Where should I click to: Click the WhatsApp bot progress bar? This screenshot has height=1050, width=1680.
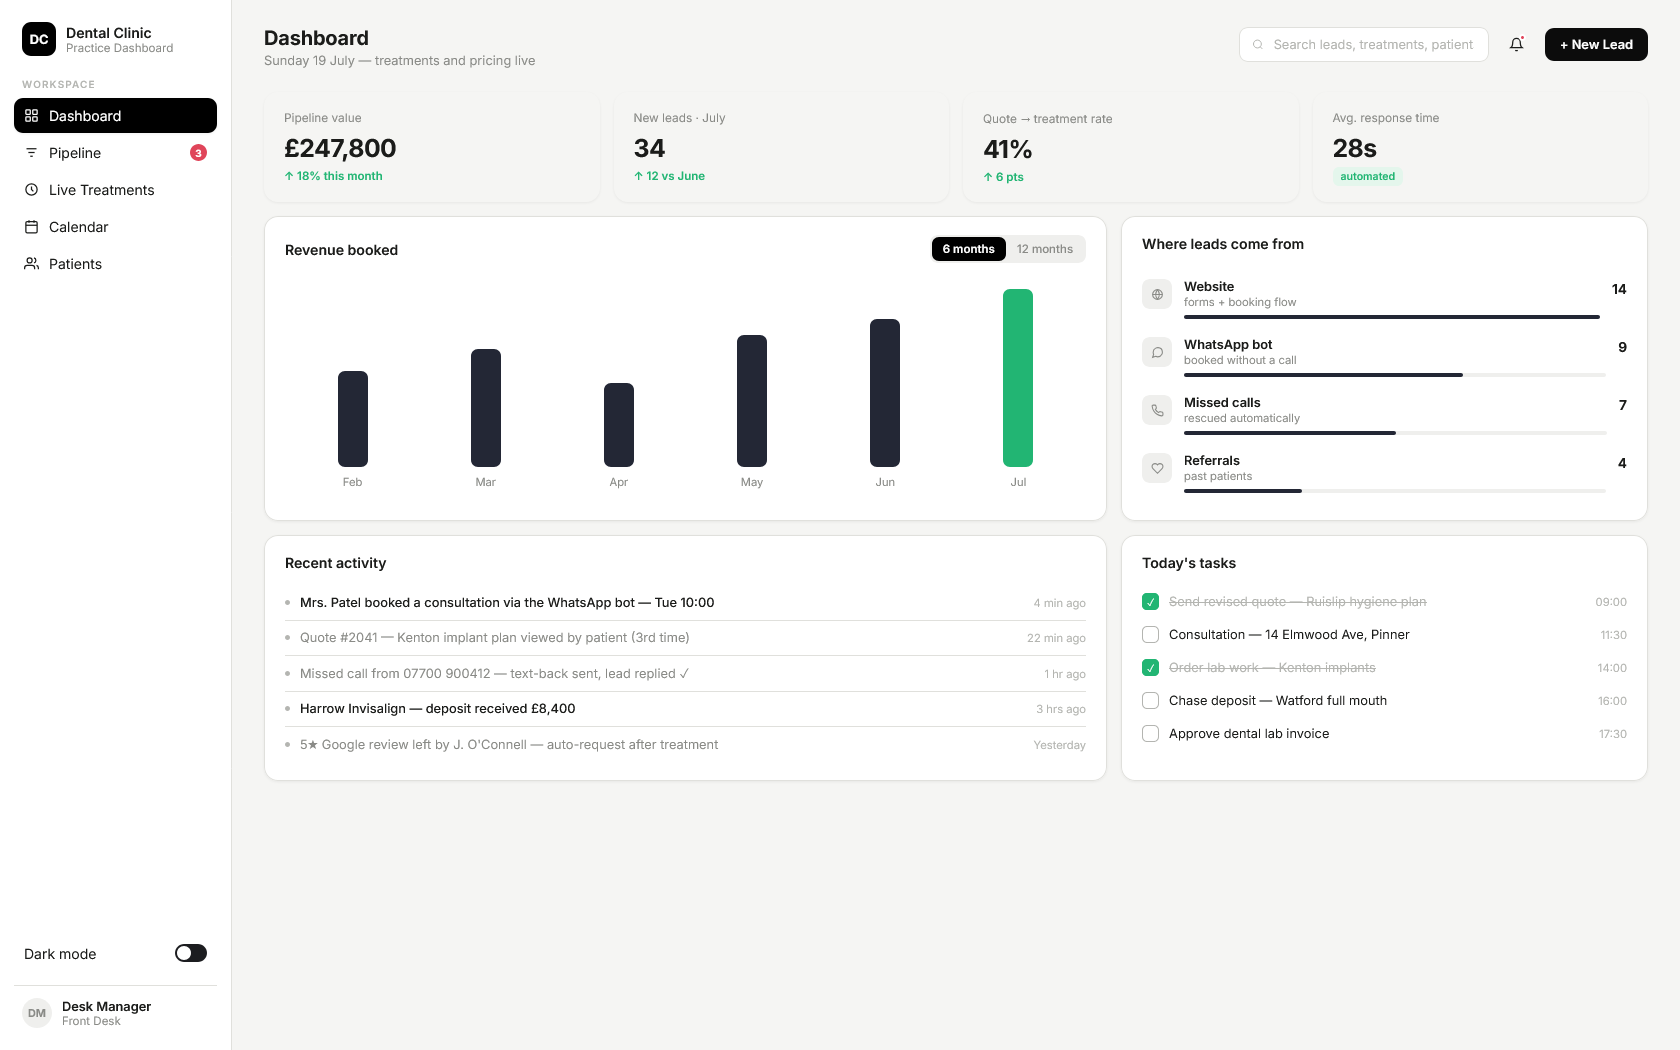pos(1394,375)
